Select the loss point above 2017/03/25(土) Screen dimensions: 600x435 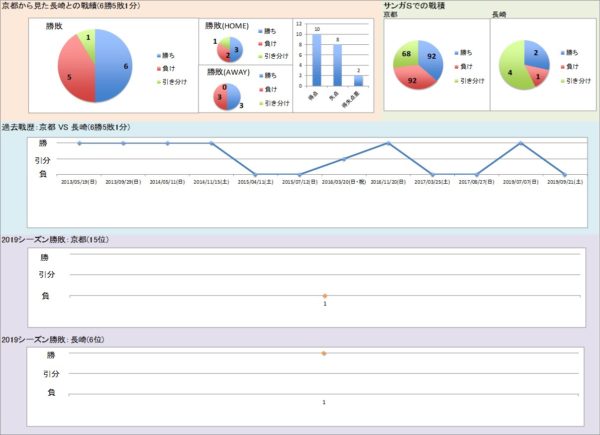point(432,174)
